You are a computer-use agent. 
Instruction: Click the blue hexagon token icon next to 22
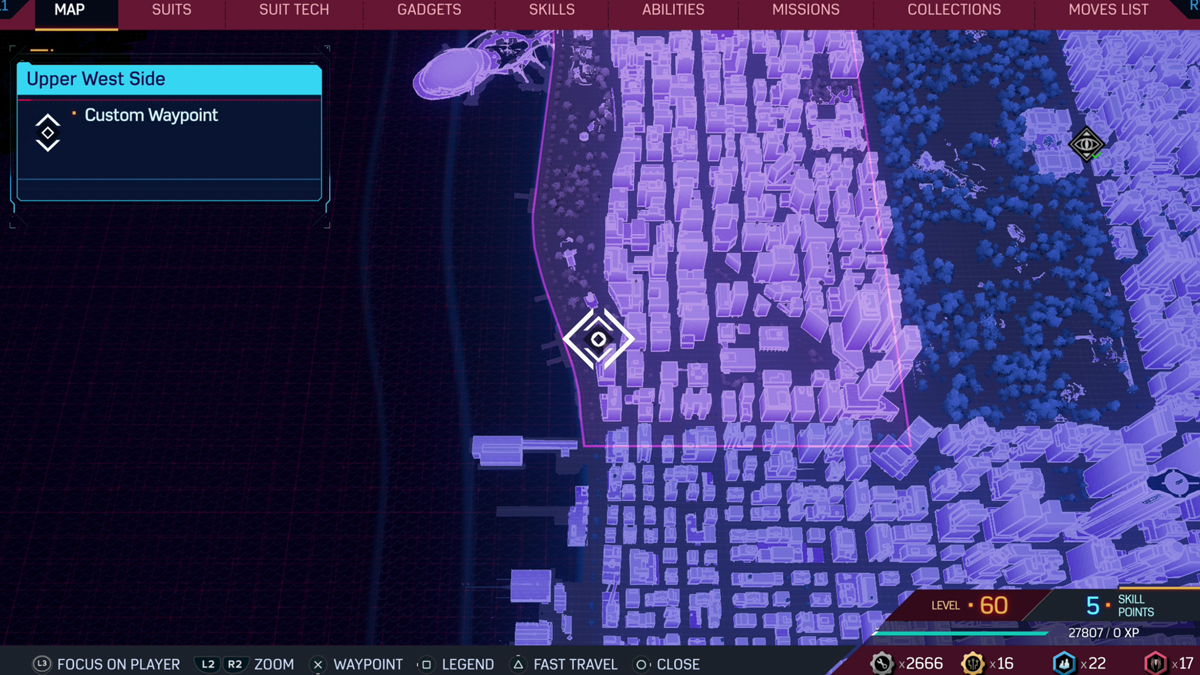click(1064, 663)
